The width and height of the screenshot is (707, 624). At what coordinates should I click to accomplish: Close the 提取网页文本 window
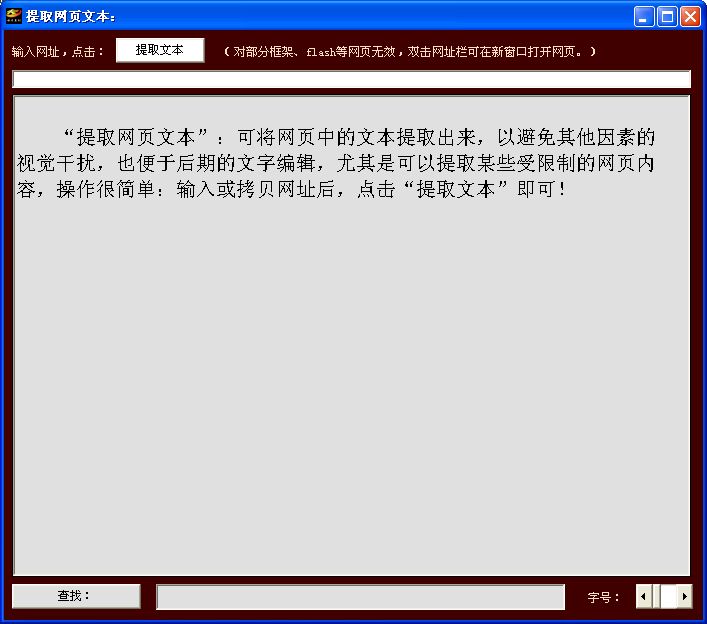[690, 17]
